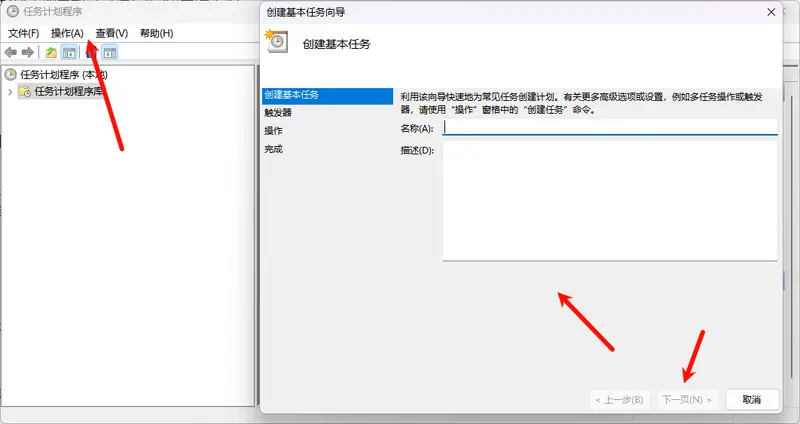This screenshot has height=424, width=800.
Task: Toggle the show/hide action pane icon
Action: (110, 52)
